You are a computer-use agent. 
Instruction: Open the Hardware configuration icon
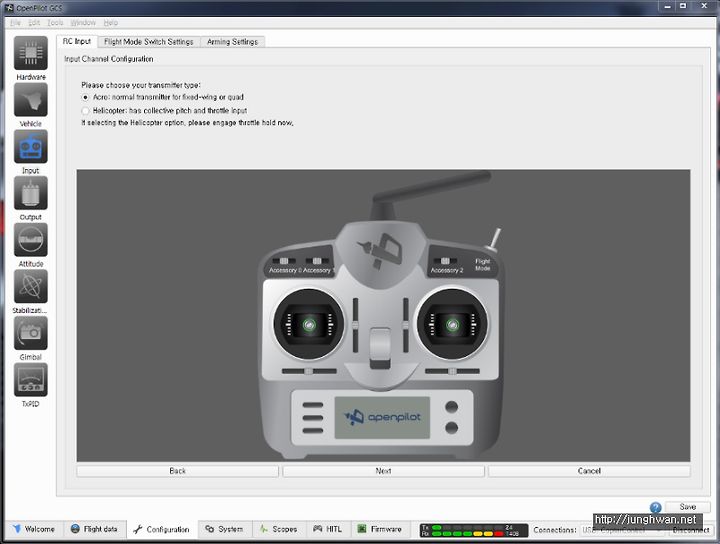[x=30, y=53]
